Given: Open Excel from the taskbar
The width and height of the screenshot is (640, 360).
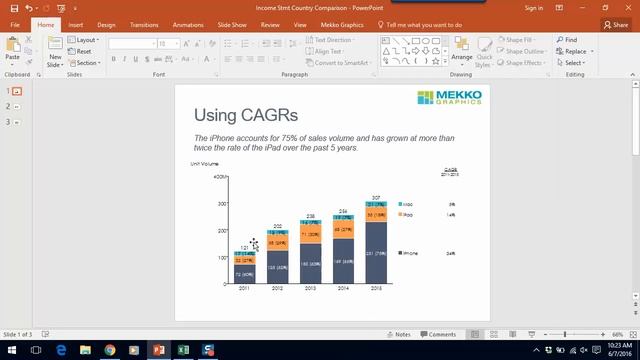Looking at the screenshot, I should pos(183,350).
